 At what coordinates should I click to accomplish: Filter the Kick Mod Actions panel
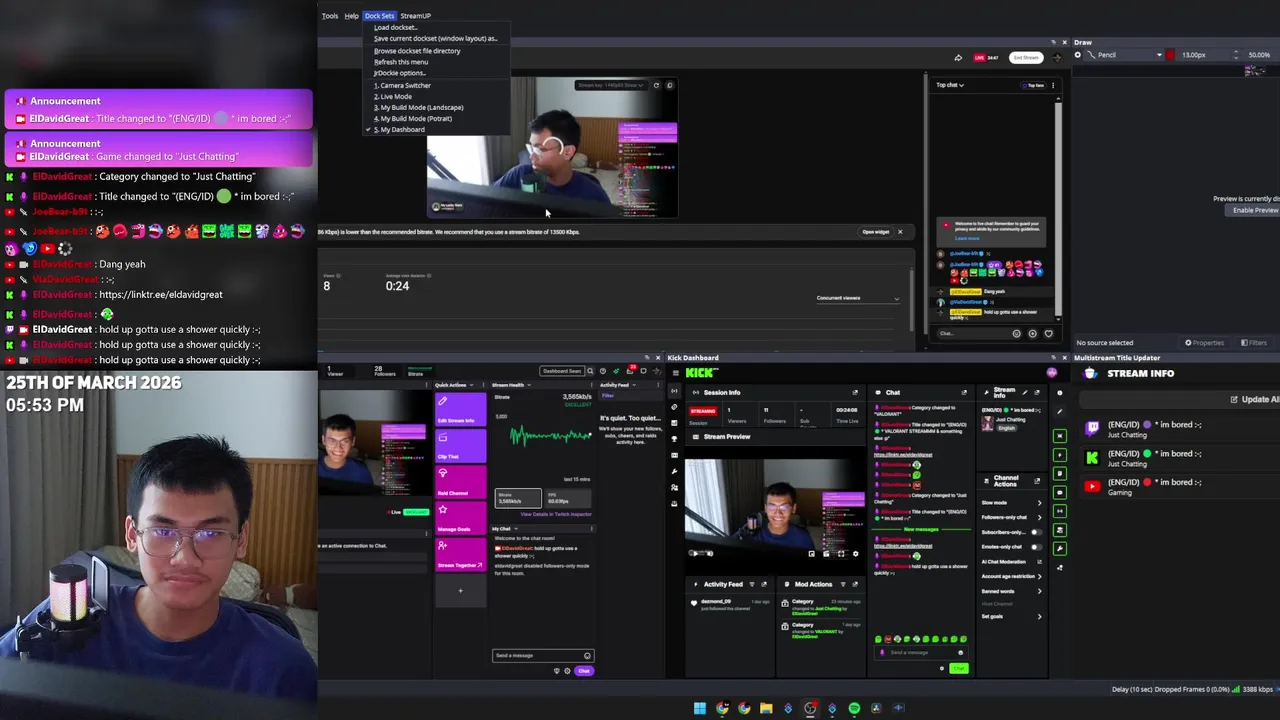tap(842, 584)
